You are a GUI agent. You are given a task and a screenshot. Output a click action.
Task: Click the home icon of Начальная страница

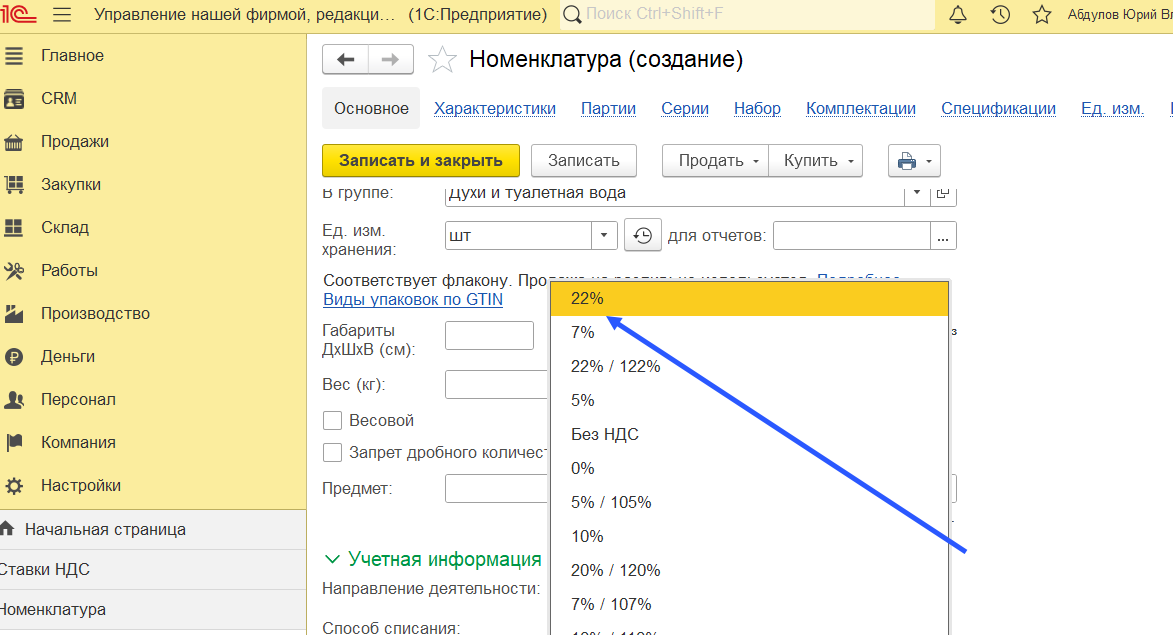pyautogui.click(x=7, y=529)
